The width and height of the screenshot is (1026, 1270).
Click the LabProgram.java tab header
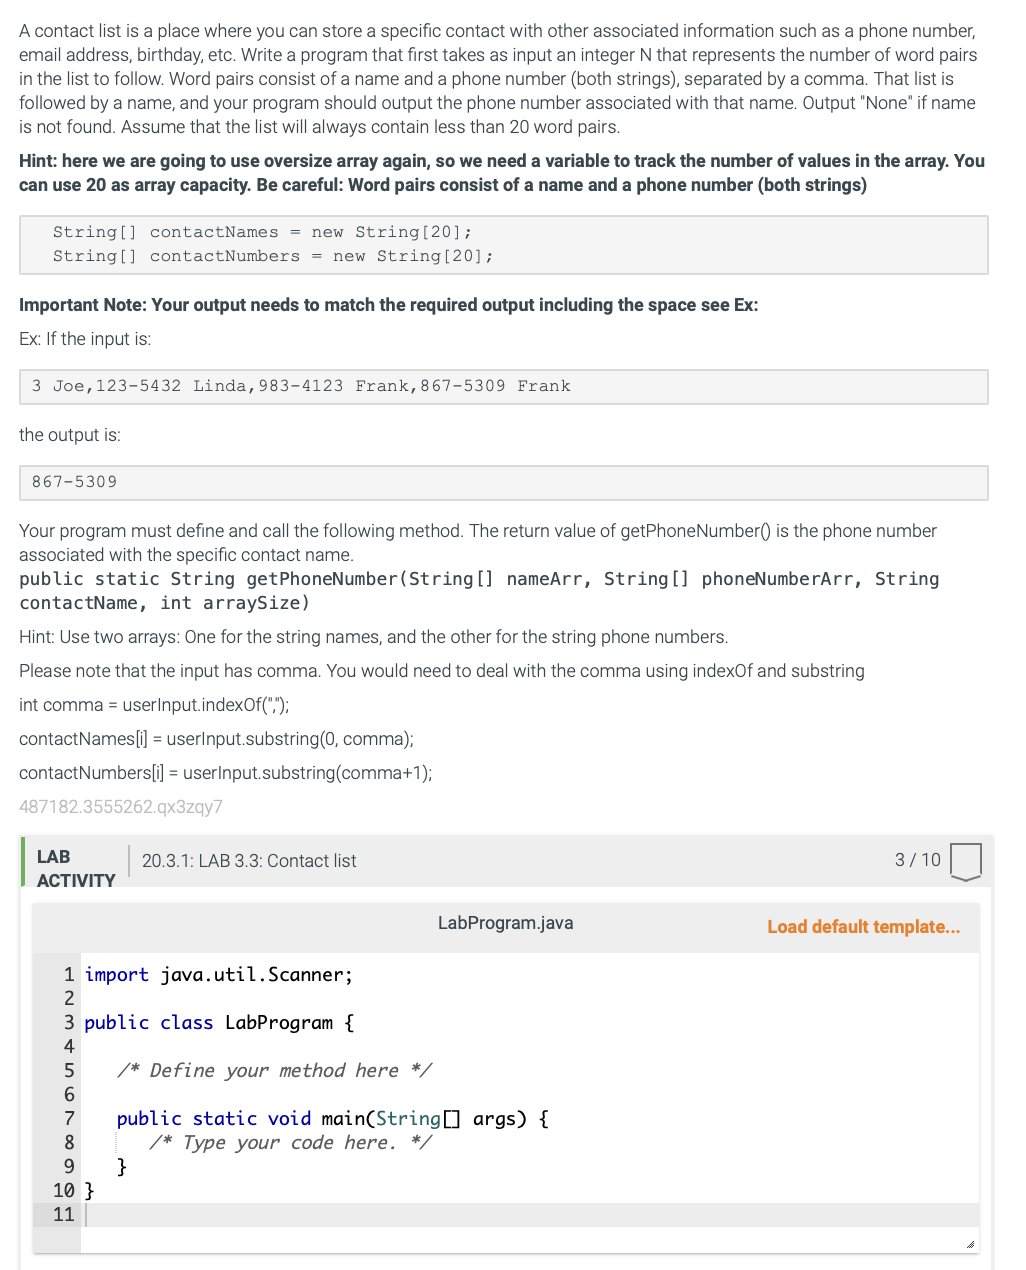[x=505, y=922]
